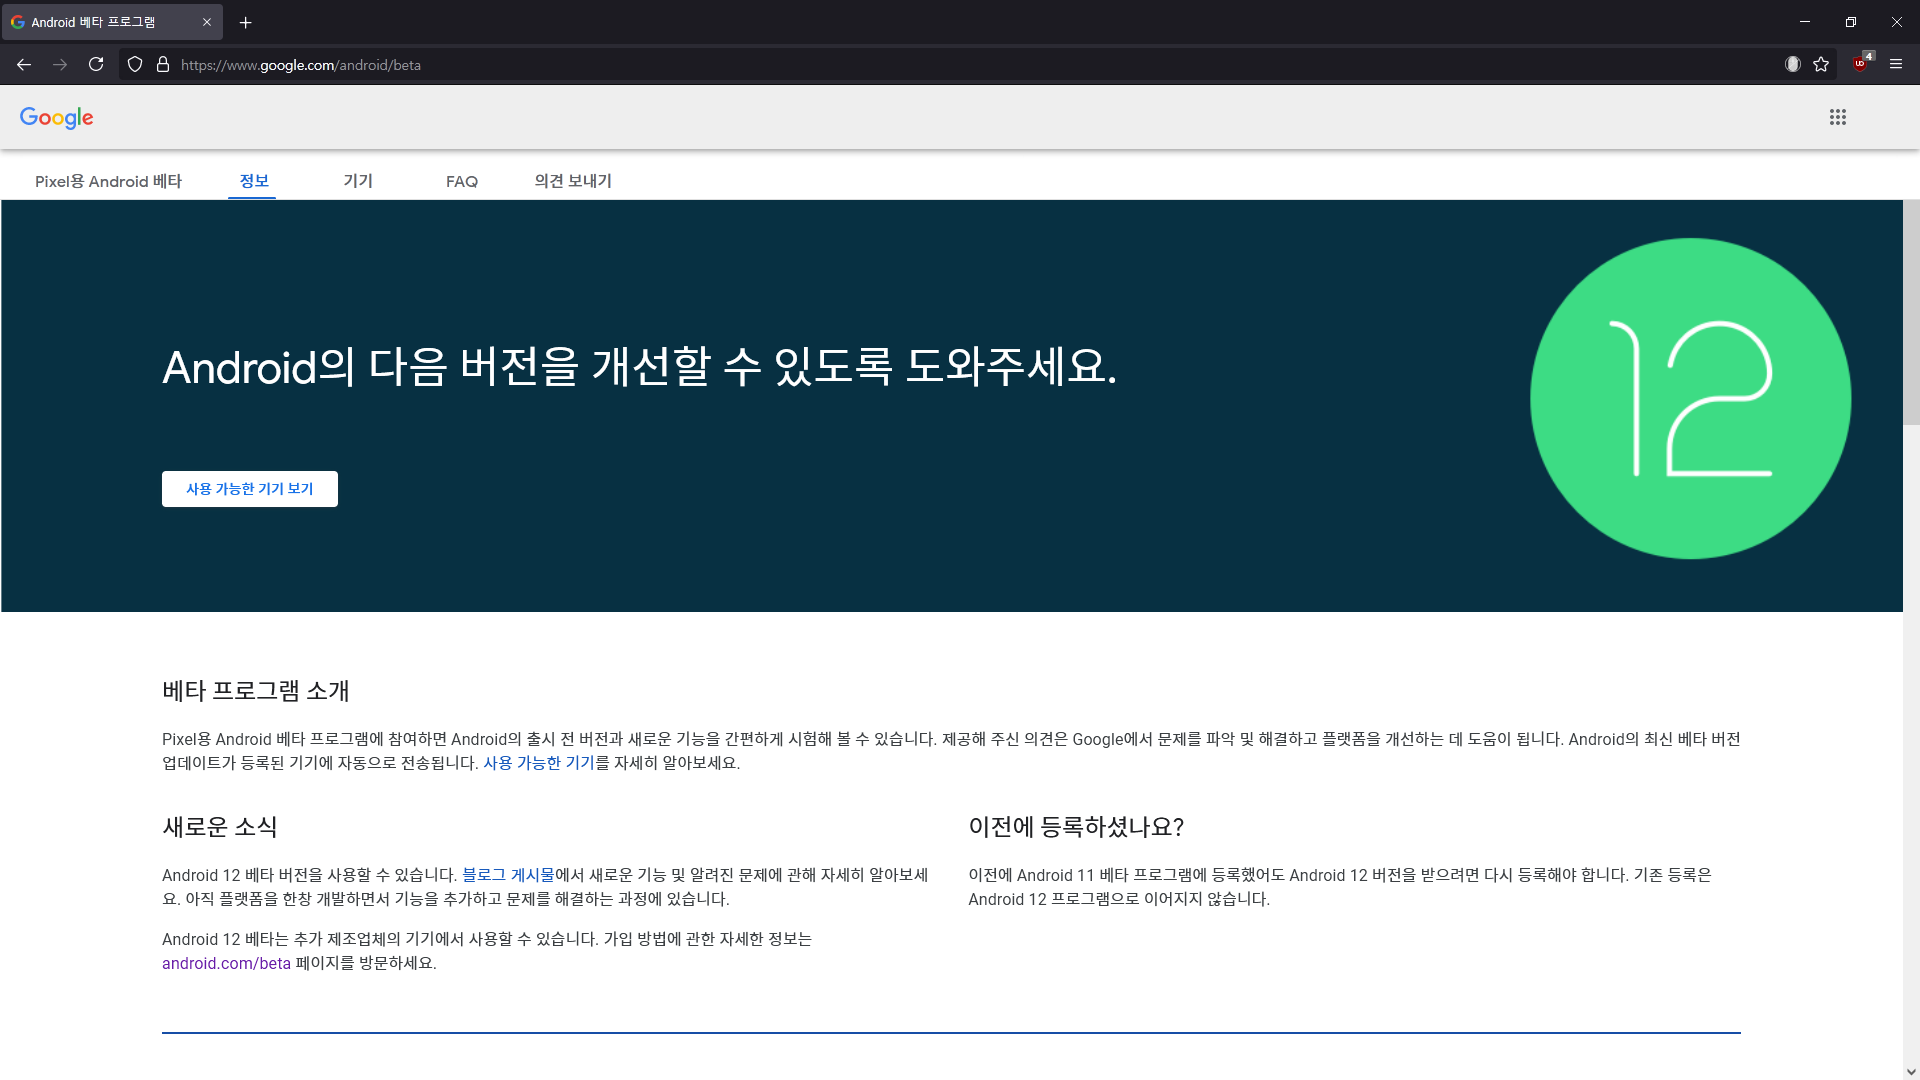1920x1080 pixels.
Task: Switch to the 기기 tab
Action: pyautogui.click(x=358, y=181)
